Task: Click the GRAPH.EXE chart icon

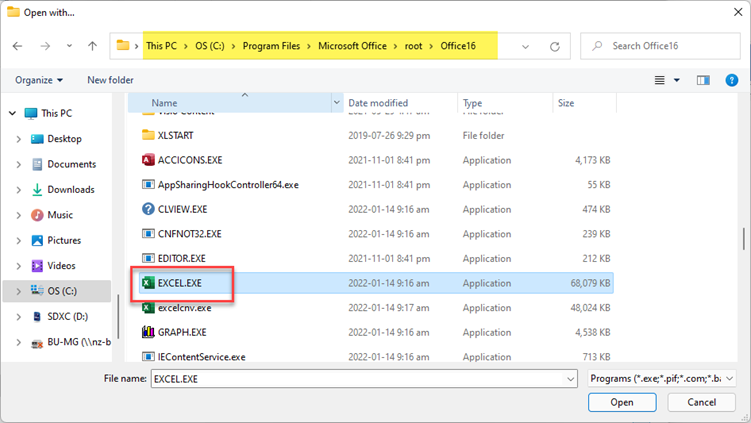Action: point(148,332)
